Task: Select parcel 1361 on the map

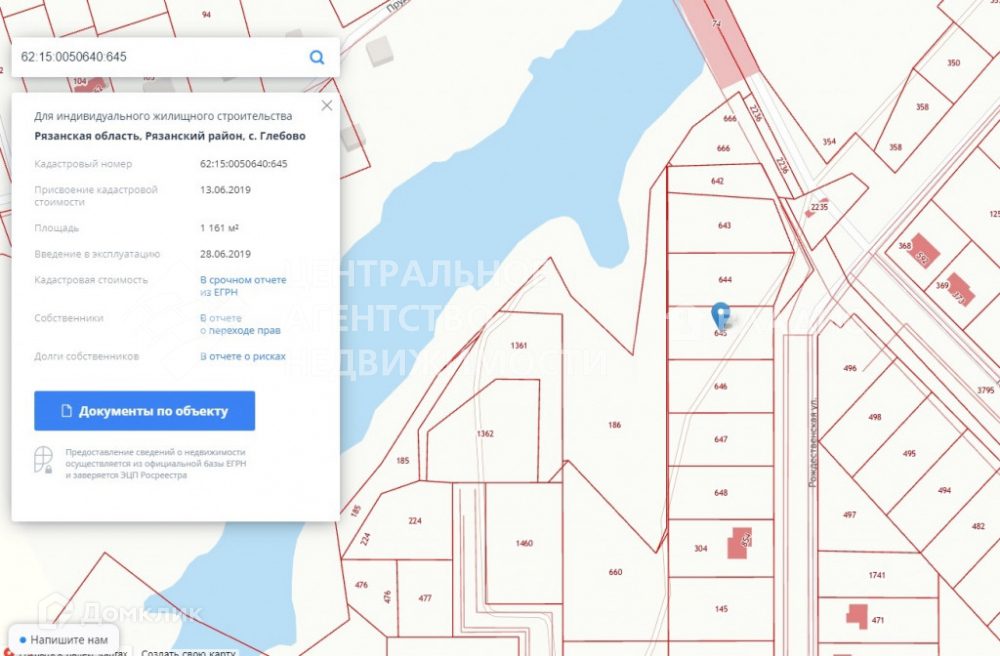Action: pos(518,346)
